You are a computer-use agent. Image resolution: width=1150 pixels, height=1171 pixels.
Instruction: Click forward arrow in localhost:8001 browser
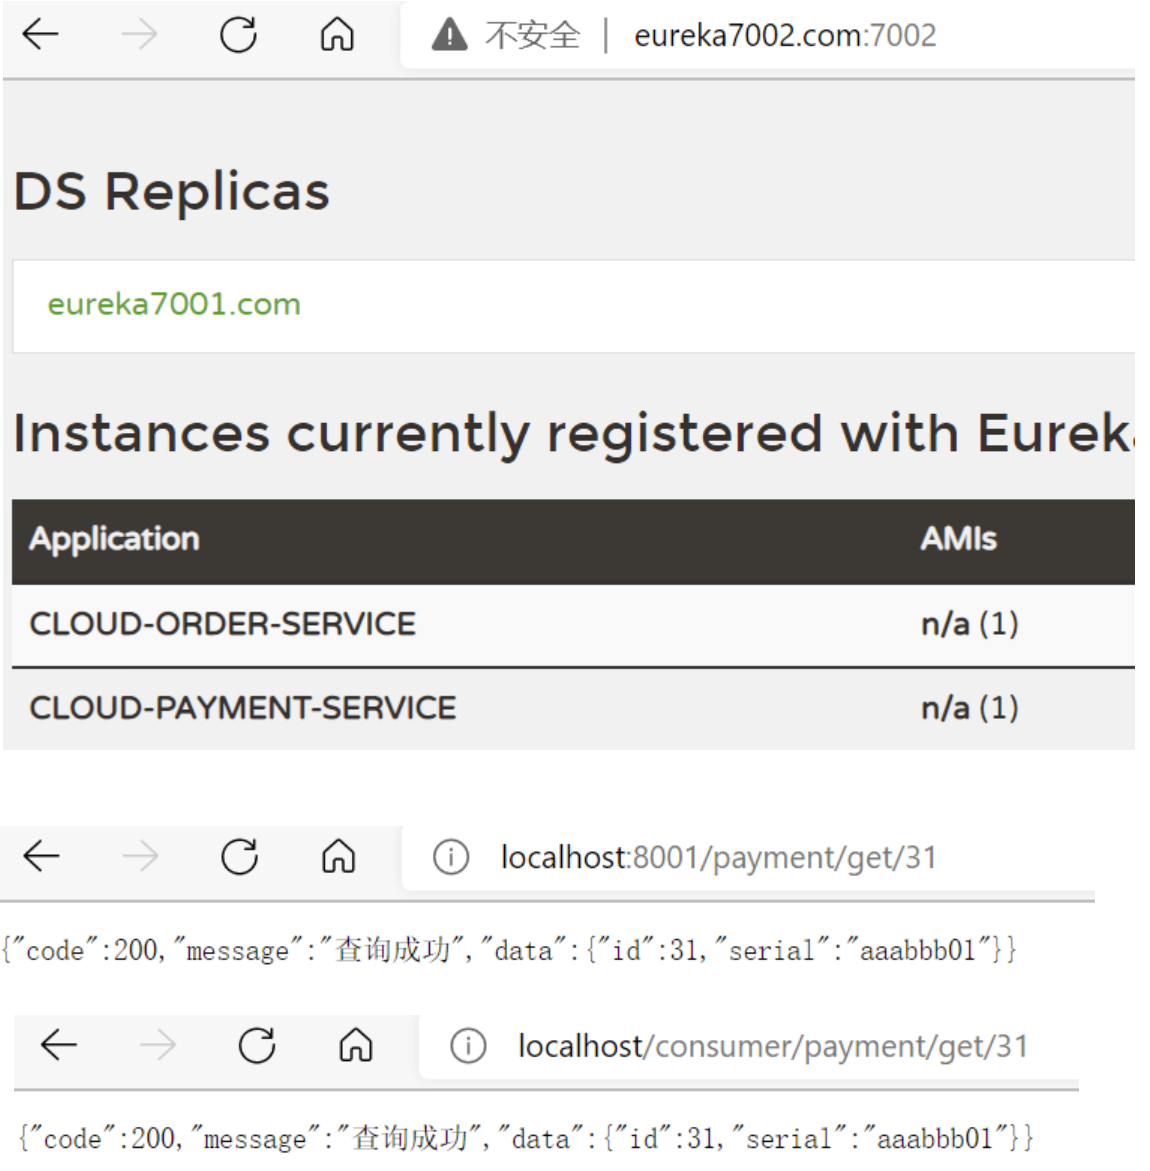(x=140, y=856)
